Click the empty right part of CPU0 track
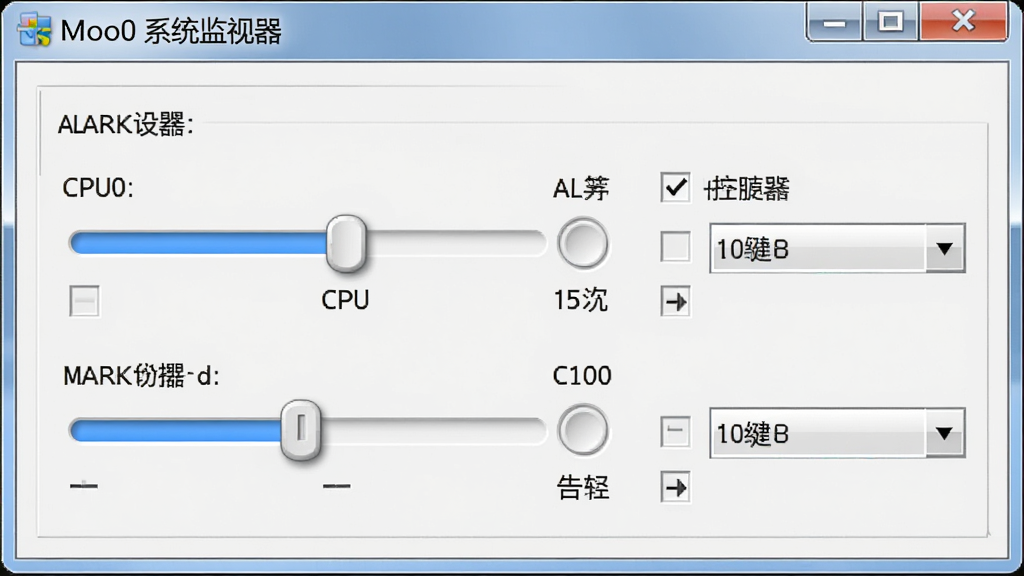The width and height of the screenshot is (1024, 576). (455, 243)
